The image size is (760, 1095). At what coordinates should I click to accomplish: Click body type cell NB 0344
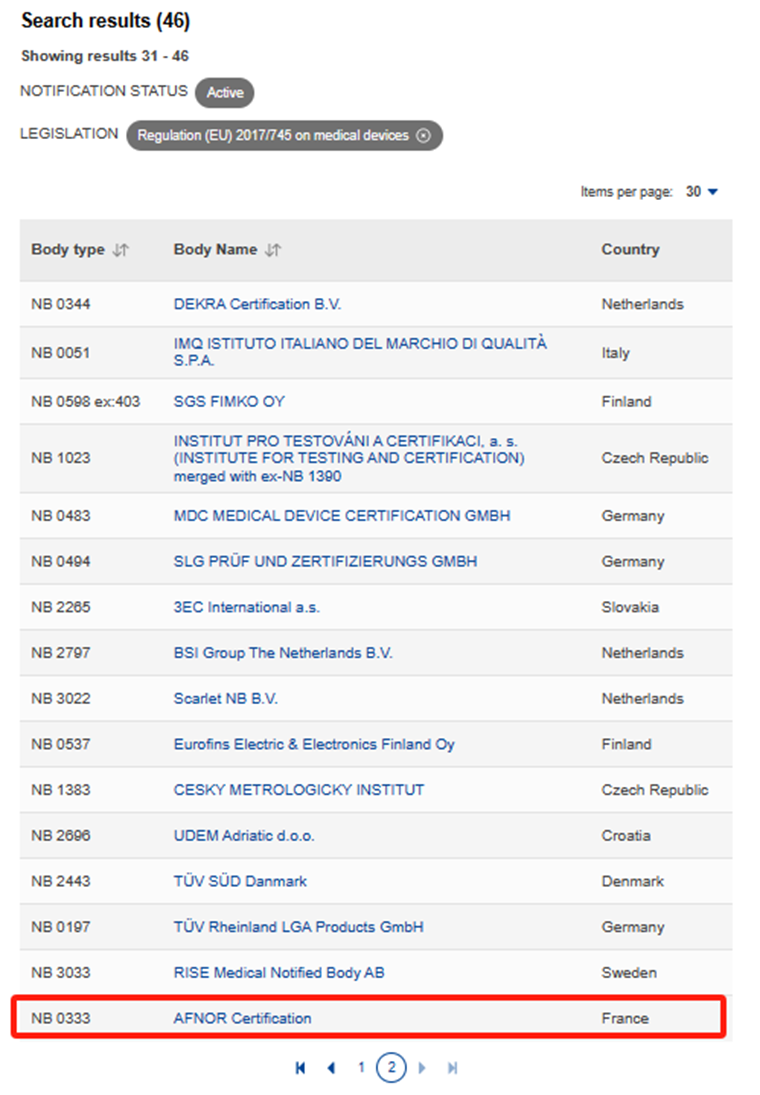click(x=61, y=304)
